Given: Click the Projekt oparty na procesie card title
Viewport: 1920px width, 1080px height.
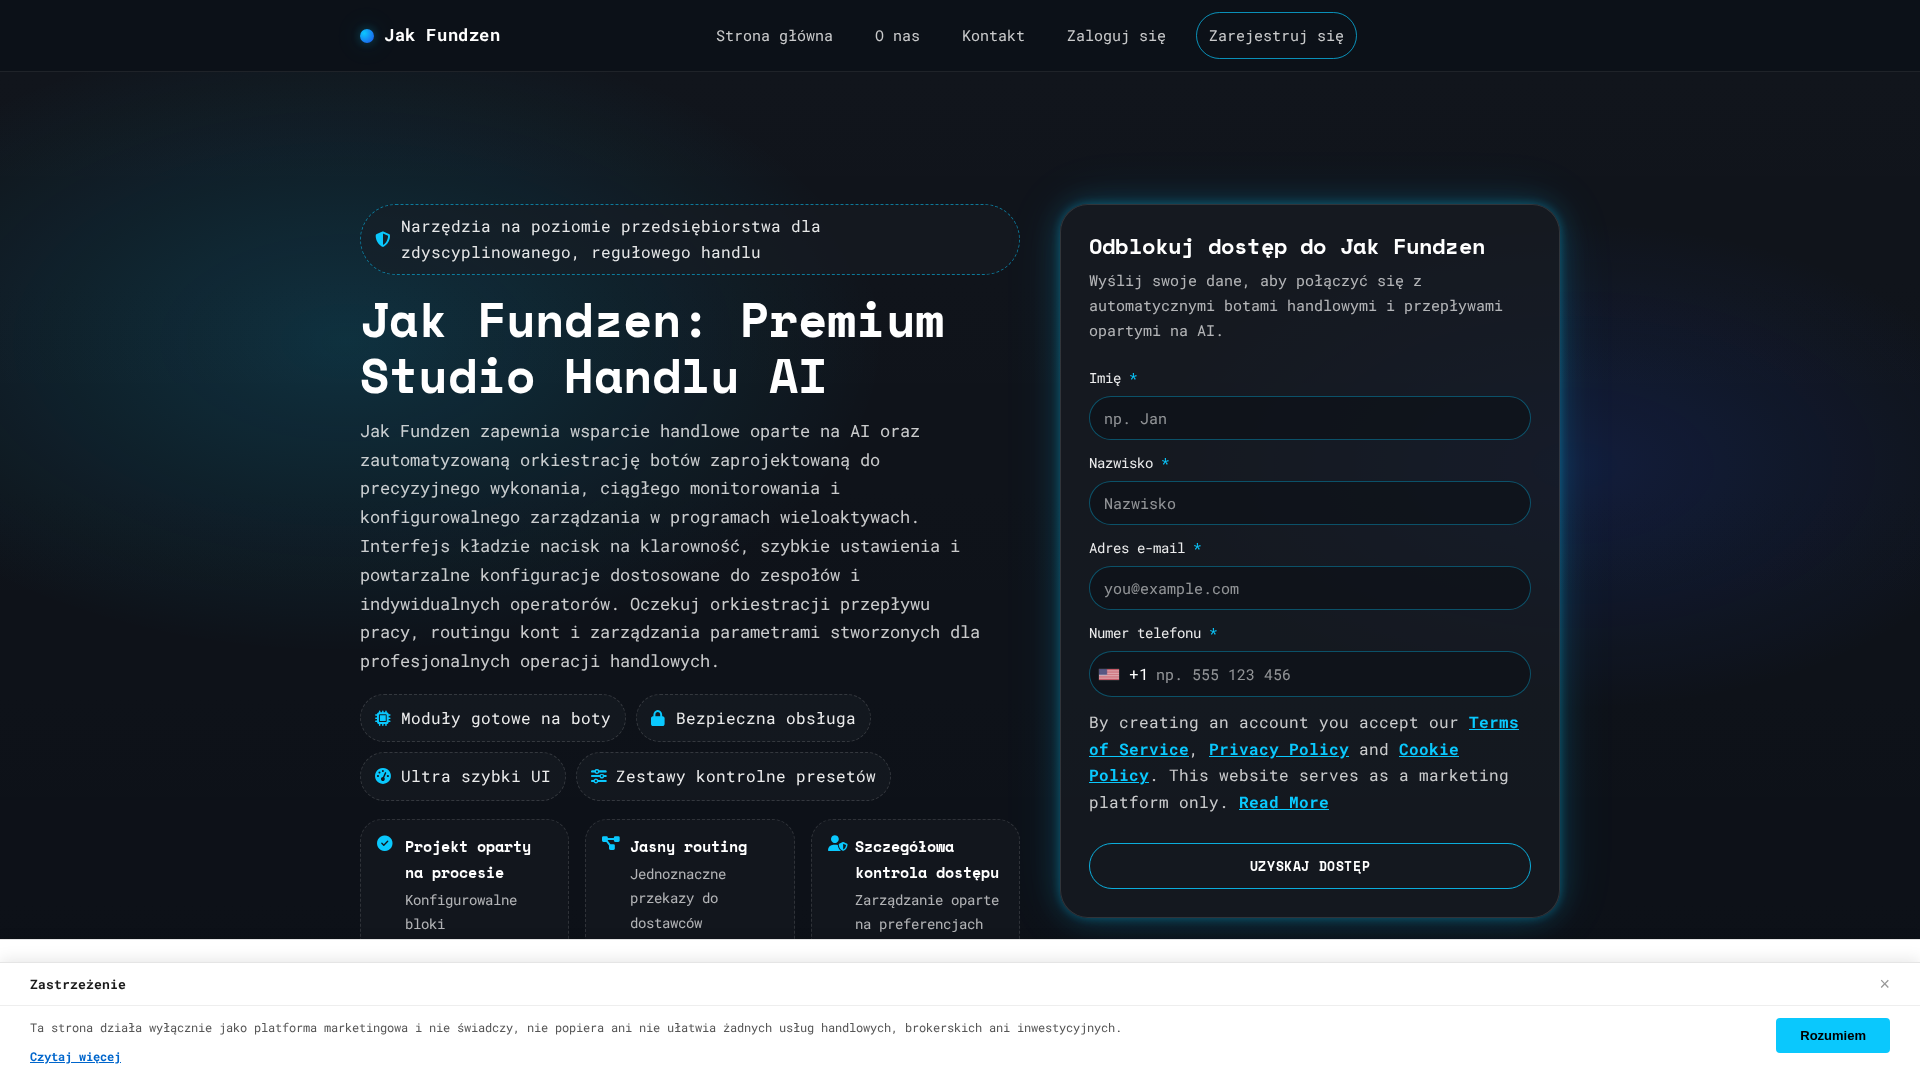Looking at the screenshot, I should click(468, 859).
